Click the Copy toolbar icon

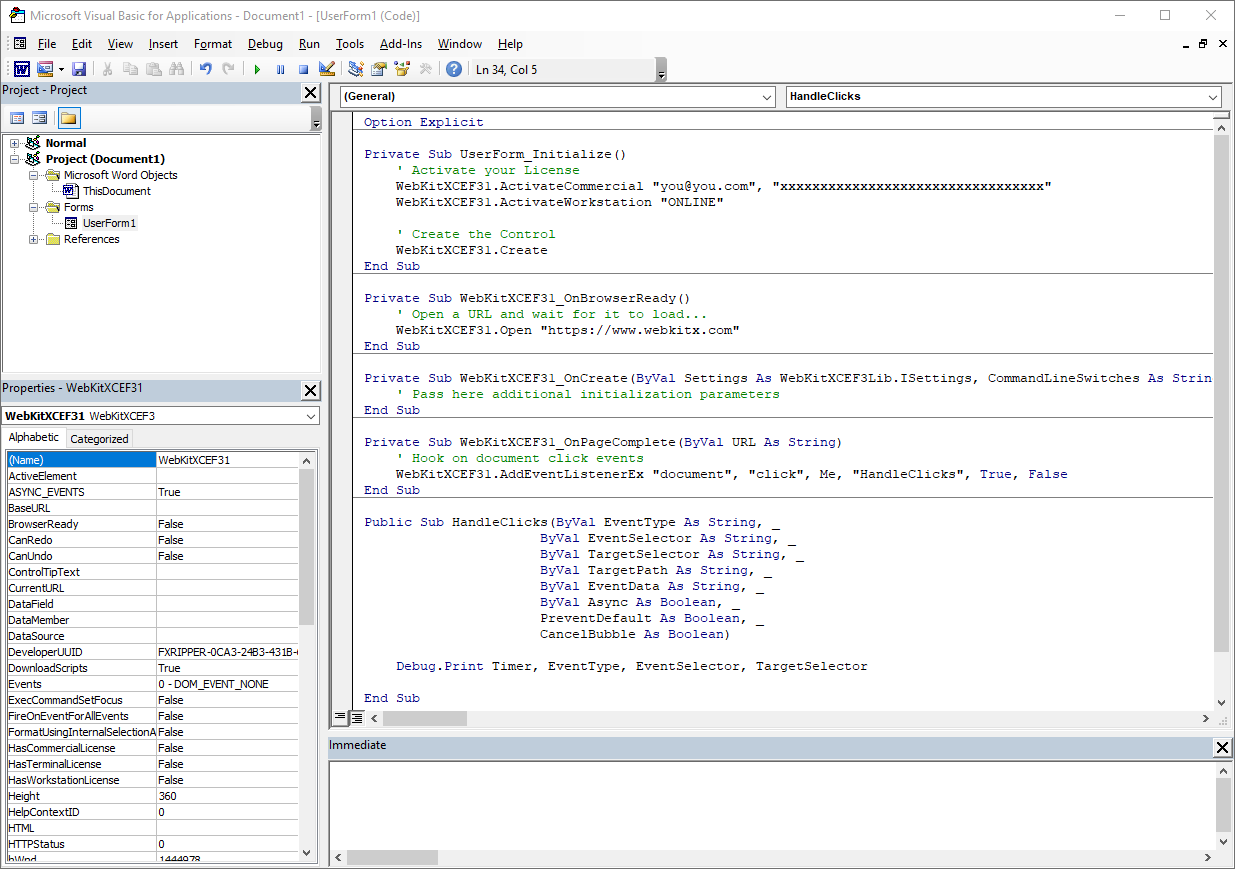coord(130,69)
